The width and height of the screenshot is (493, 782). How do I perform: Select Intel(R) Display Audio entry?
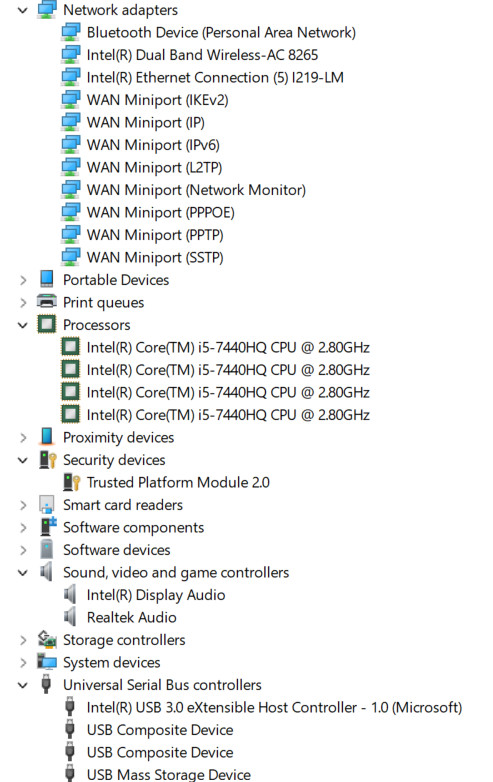tap(156, 595)
